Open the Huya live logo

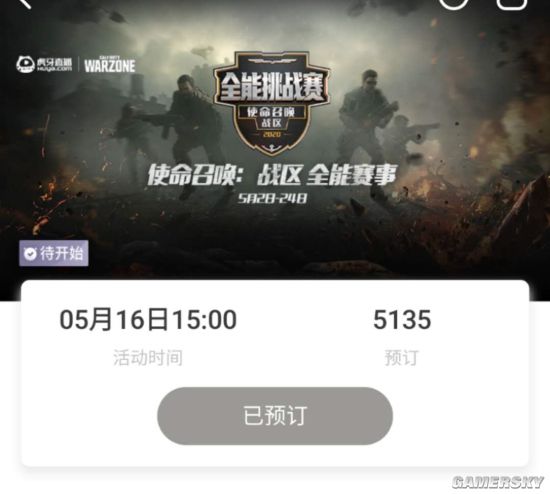coord(44,65)
